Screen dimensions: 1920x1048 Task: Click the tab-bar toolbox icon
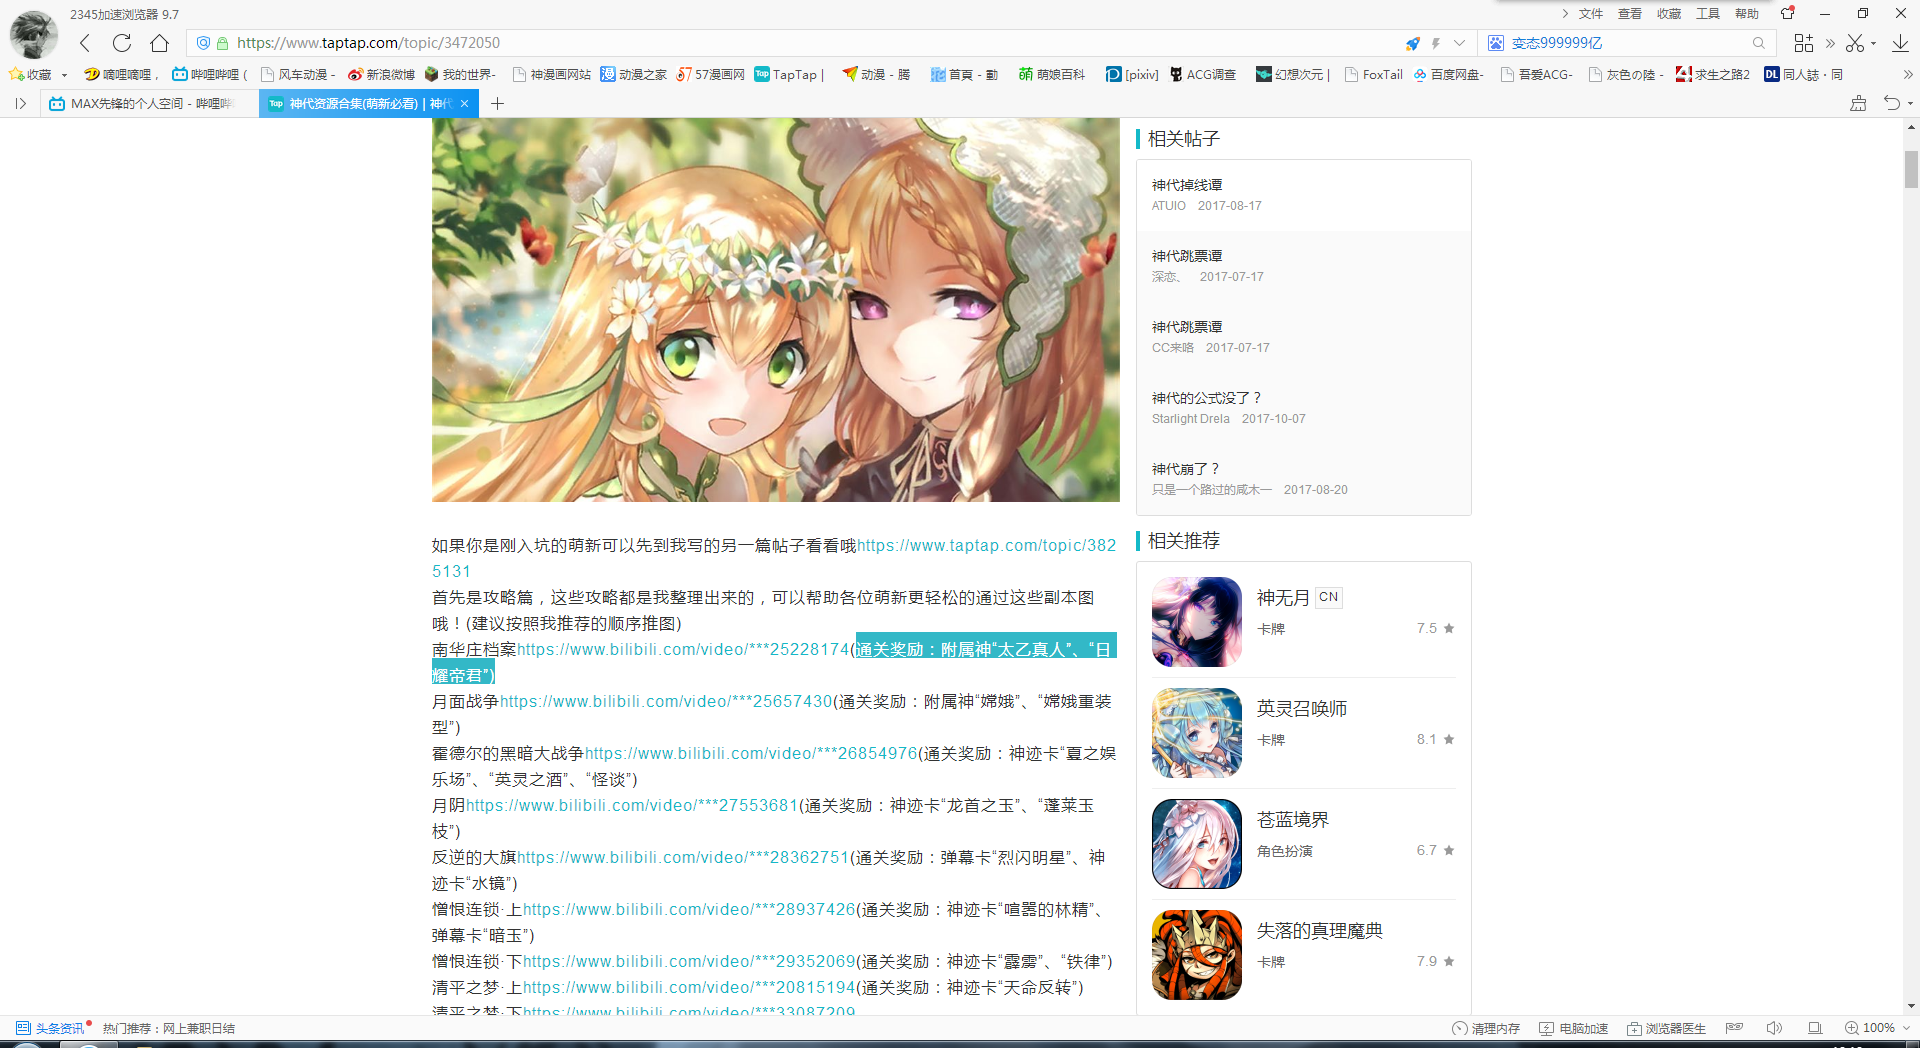[x=1858, y=103]
